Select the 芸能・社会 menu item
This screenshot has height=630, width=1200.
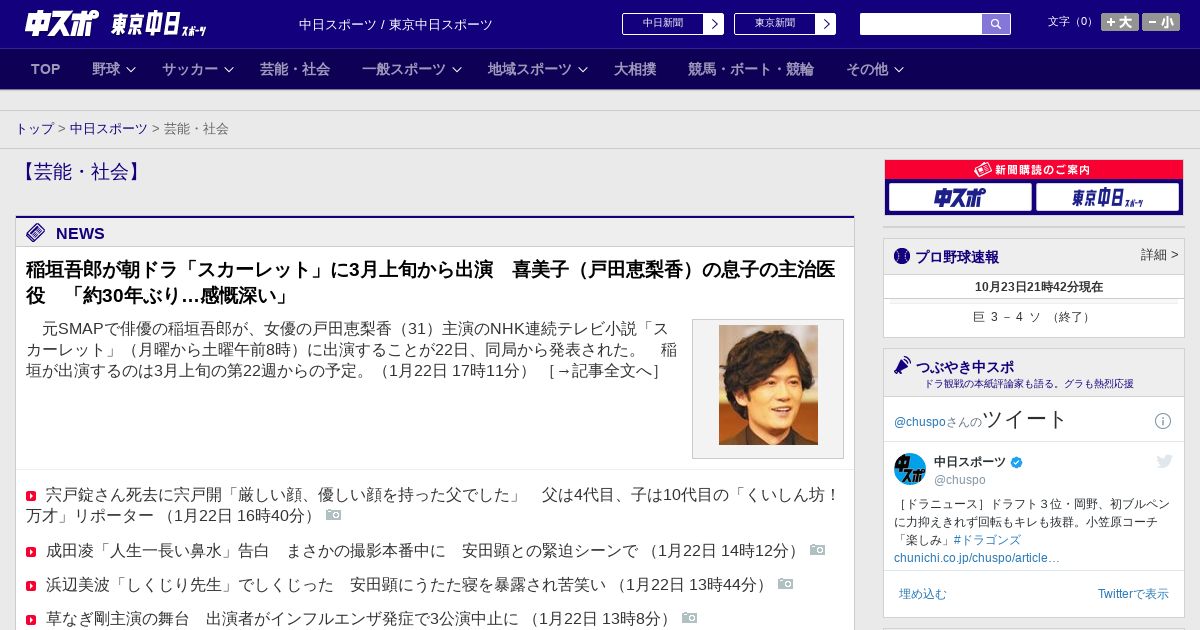(x=295, y=69)
